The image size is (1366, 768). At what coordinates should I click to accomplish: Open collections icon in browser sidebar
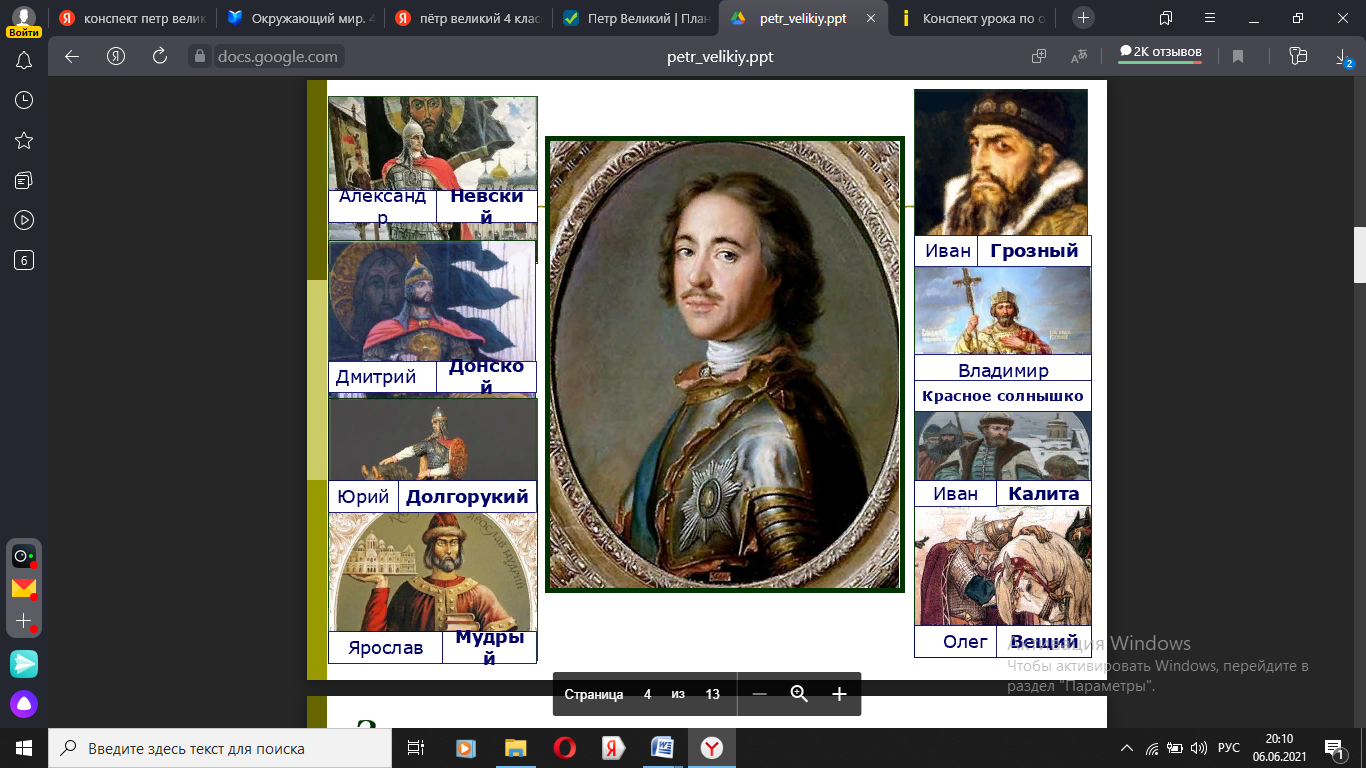coord(24,180)
